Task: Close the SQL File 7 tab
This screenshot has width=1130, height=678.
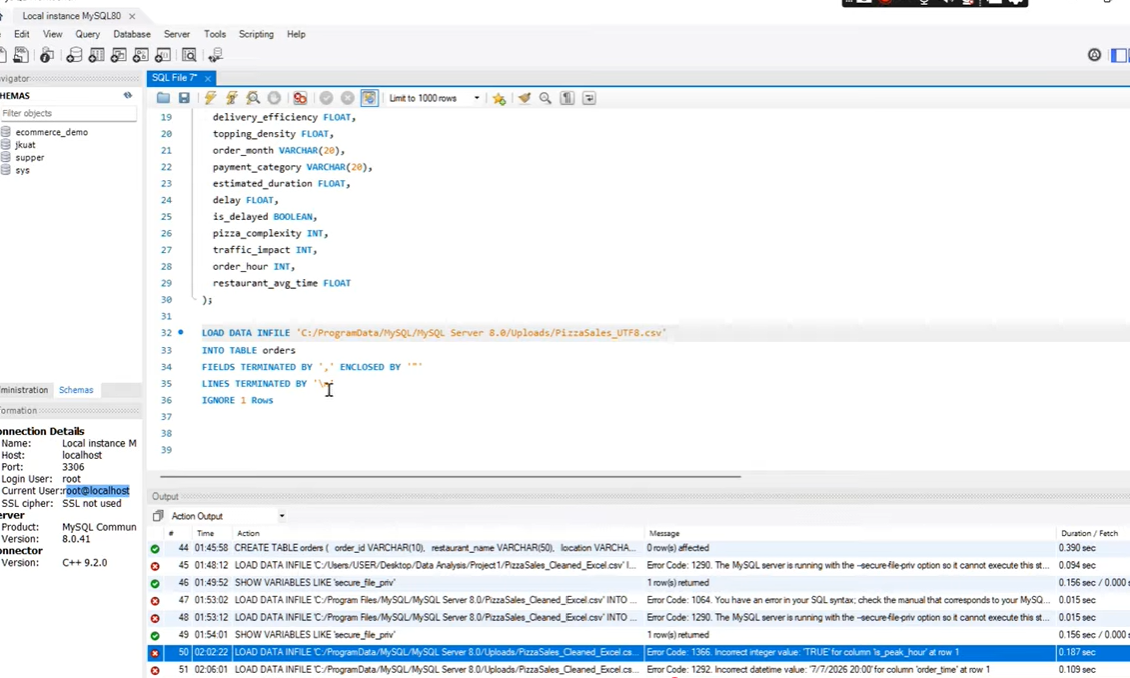Action: [208, 78]
